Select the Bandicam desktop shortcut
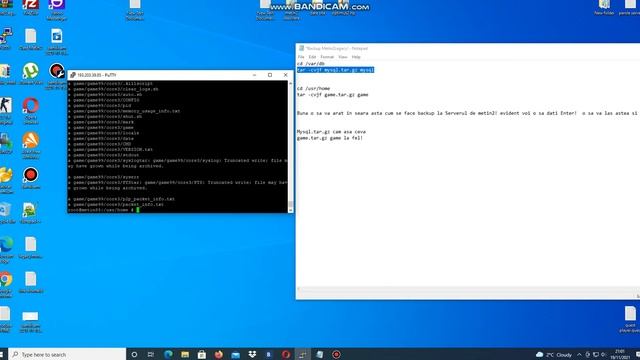This screenshot has width=640, height=360. (x=31, y=178)
